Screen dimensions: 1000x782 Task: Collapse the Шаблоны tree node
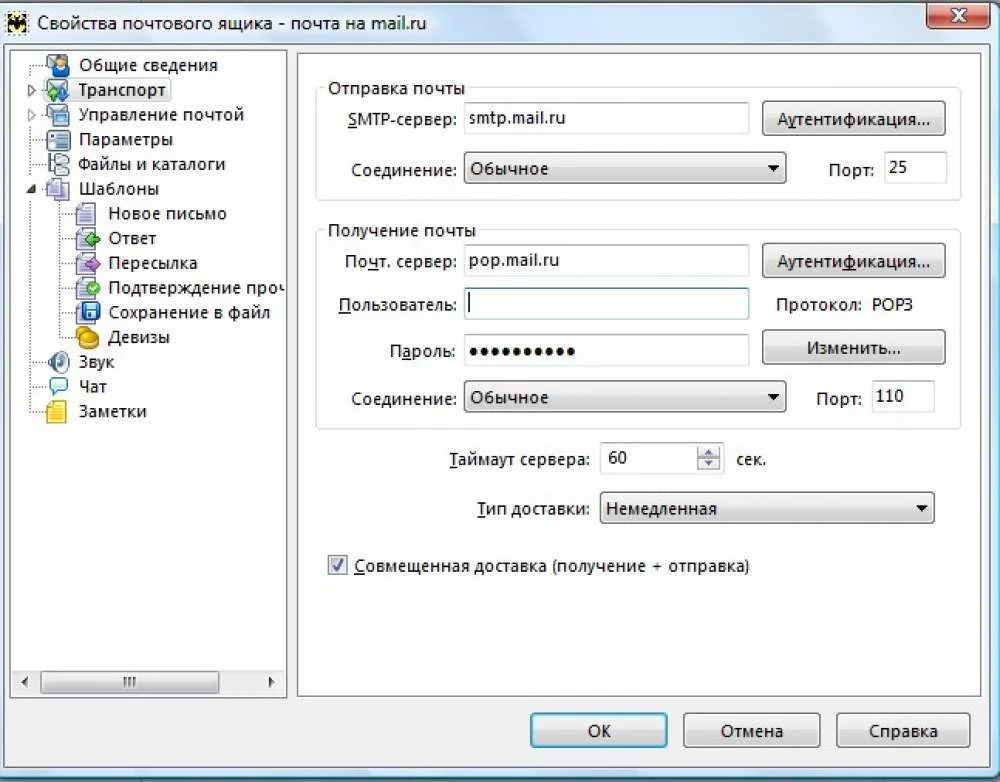click(x=31, y=189)
